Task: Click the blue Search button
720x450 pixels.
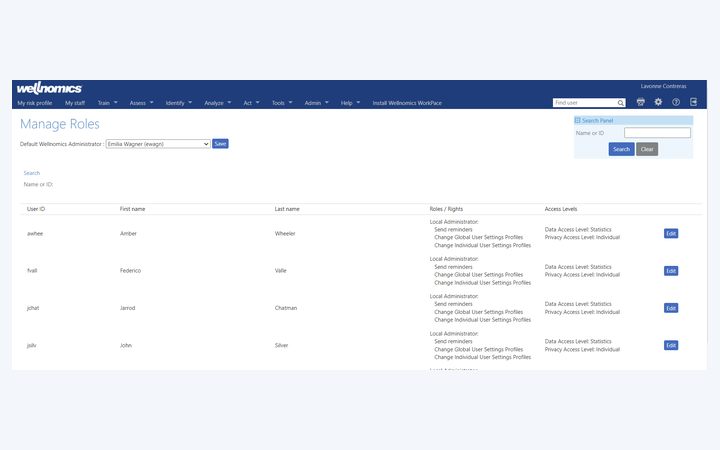Action: (621, 149)
